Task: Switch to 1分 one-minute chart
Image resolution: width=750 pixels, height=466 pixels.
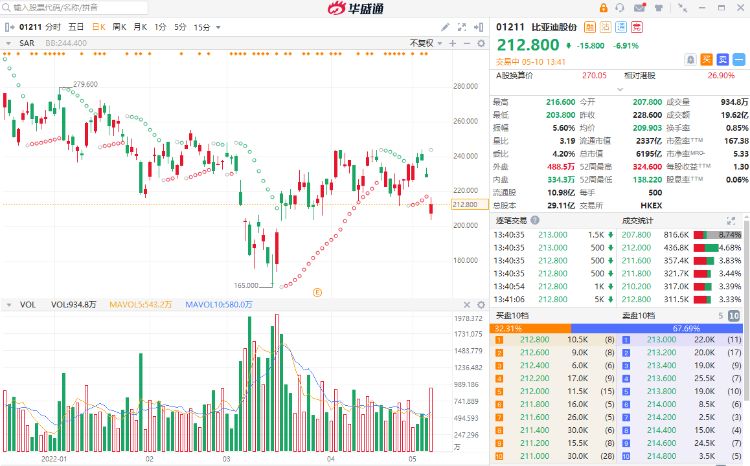Action: pyautogui.click(x=160, y=27)
